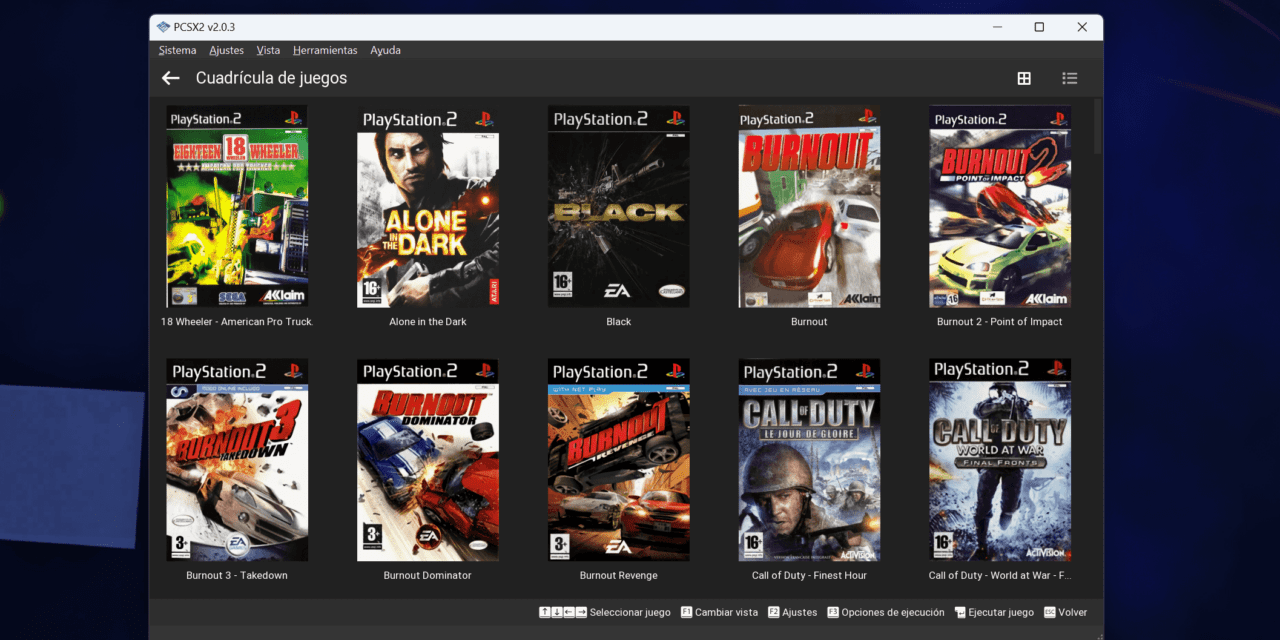Maximize the PCSX2 window
The image size is (1280, 640).
1039,27
